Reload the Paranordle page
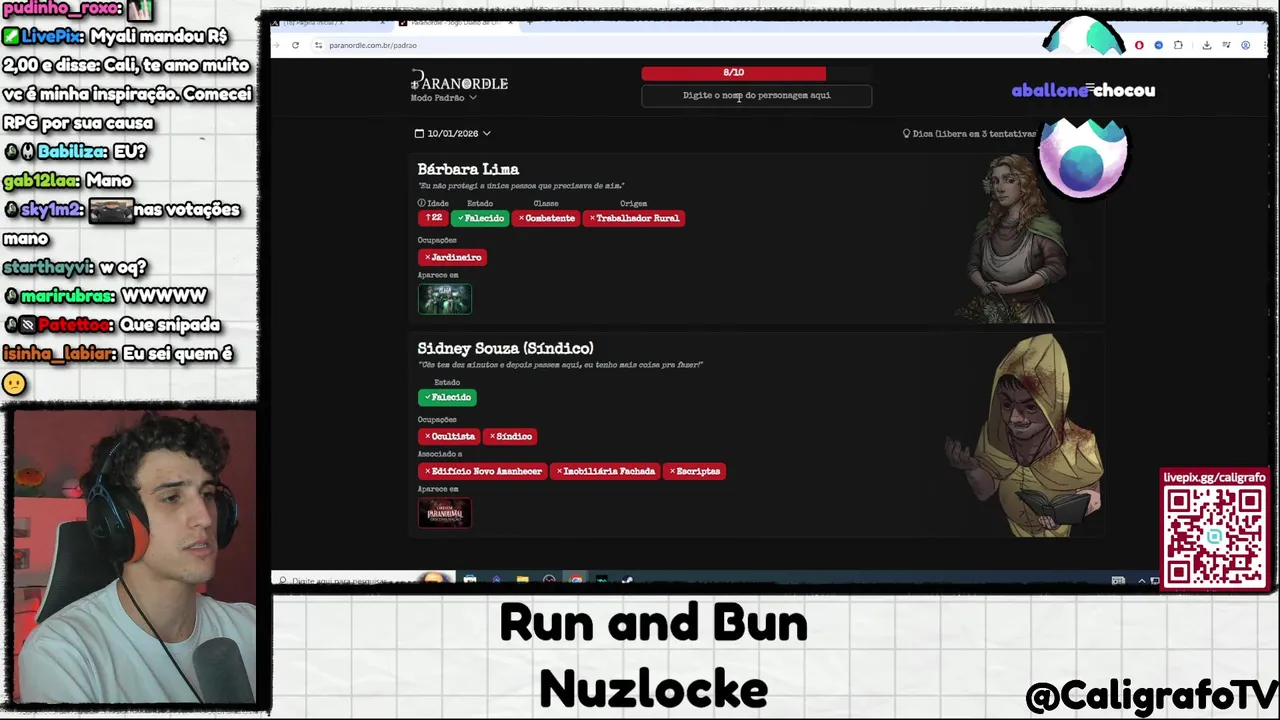 [x=295, y=45]
